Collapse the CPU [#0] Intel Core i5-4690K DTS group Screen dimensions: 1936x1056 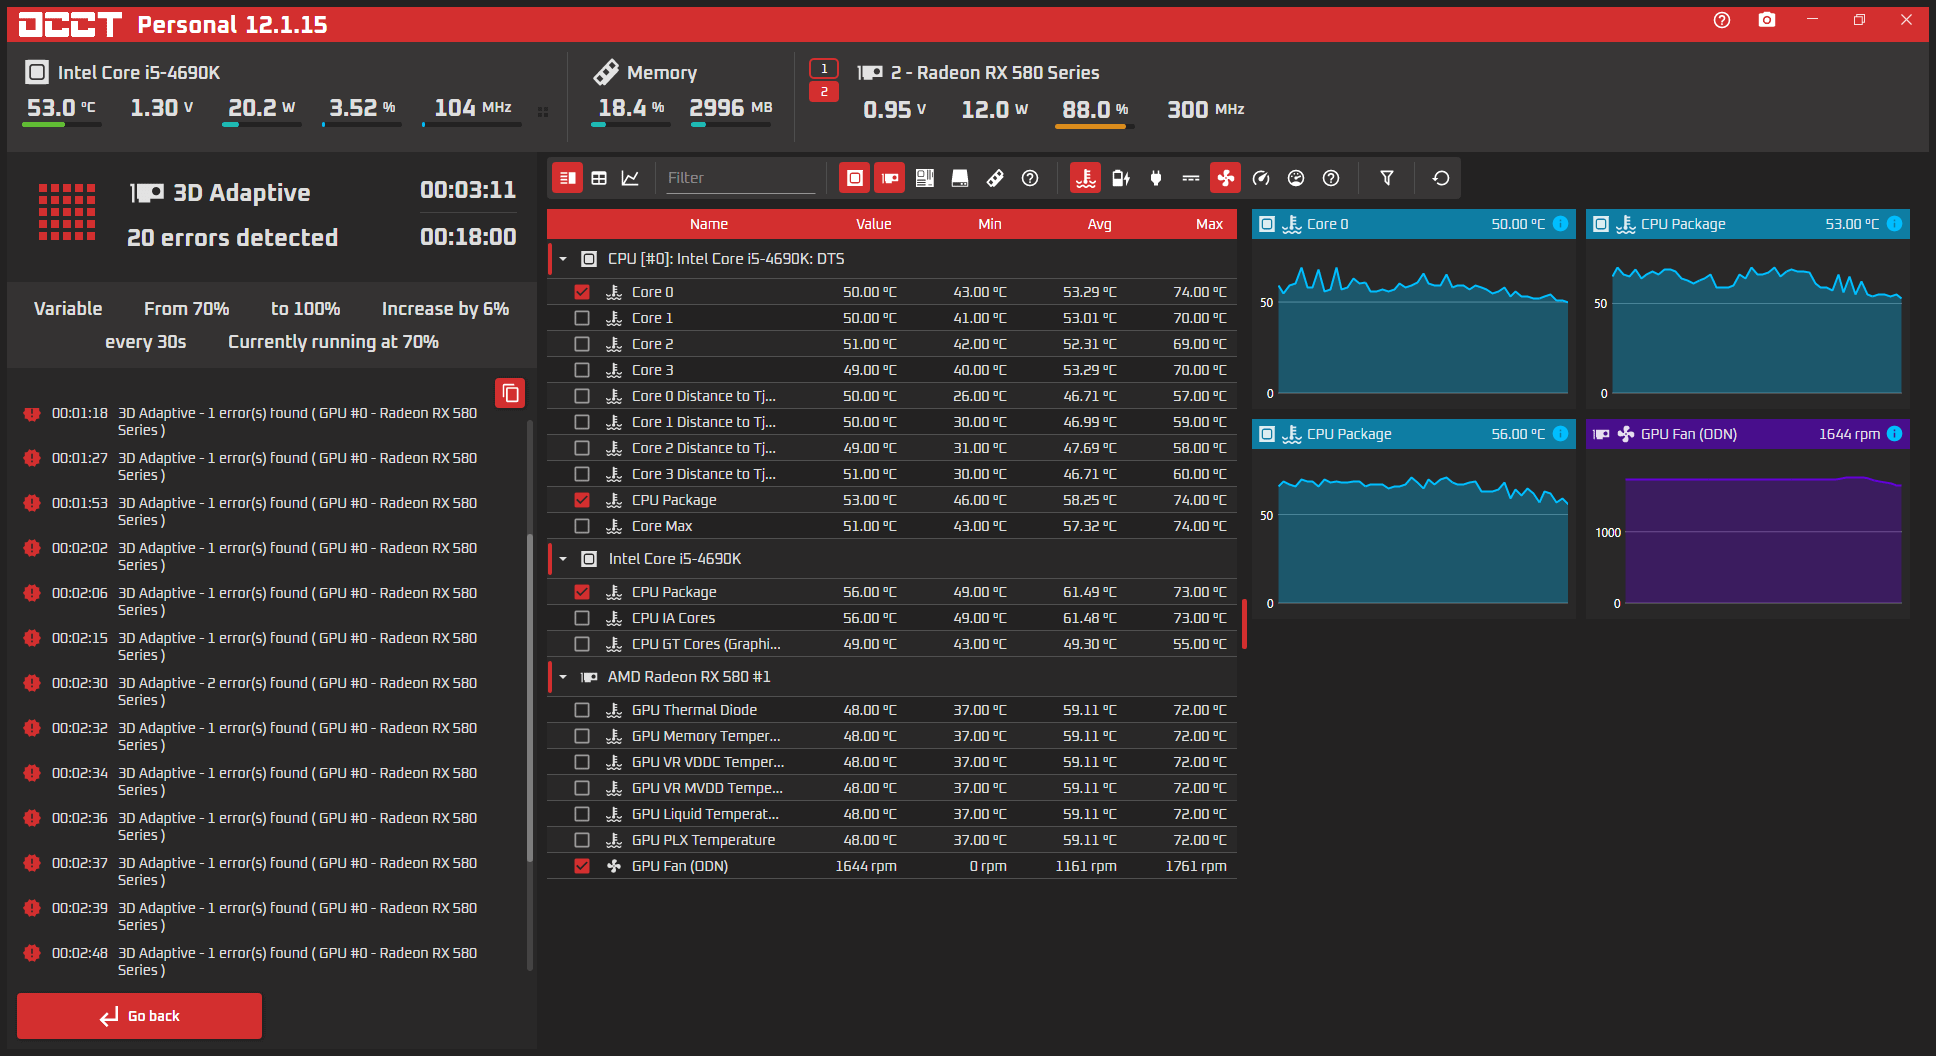(x=563, y=259)
